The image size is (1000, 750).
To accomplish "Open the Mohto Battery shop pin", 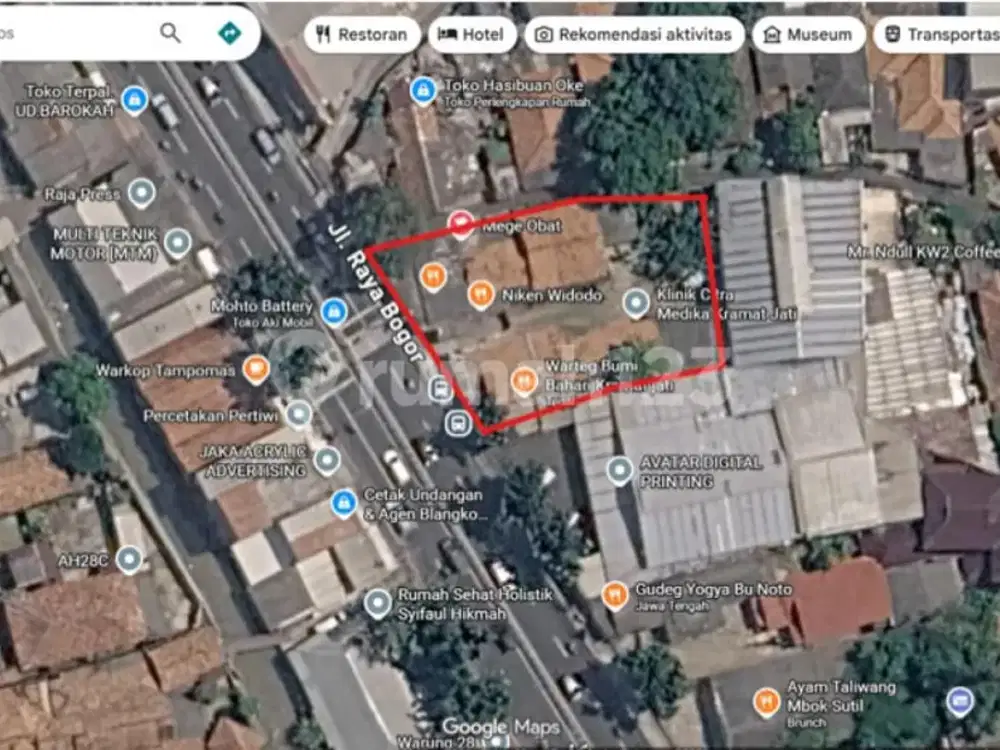I will coord(334,312).
